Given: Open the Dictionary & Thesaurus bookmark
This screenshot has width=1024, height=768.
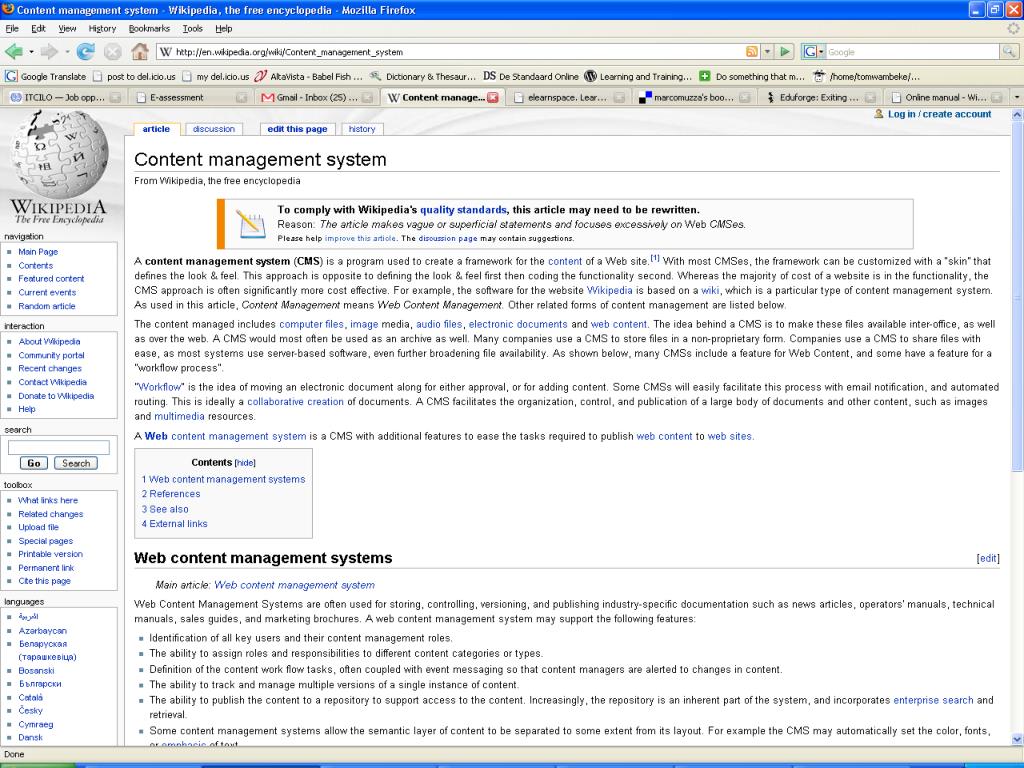Looking at the screenshot, I should click(423, 76).
